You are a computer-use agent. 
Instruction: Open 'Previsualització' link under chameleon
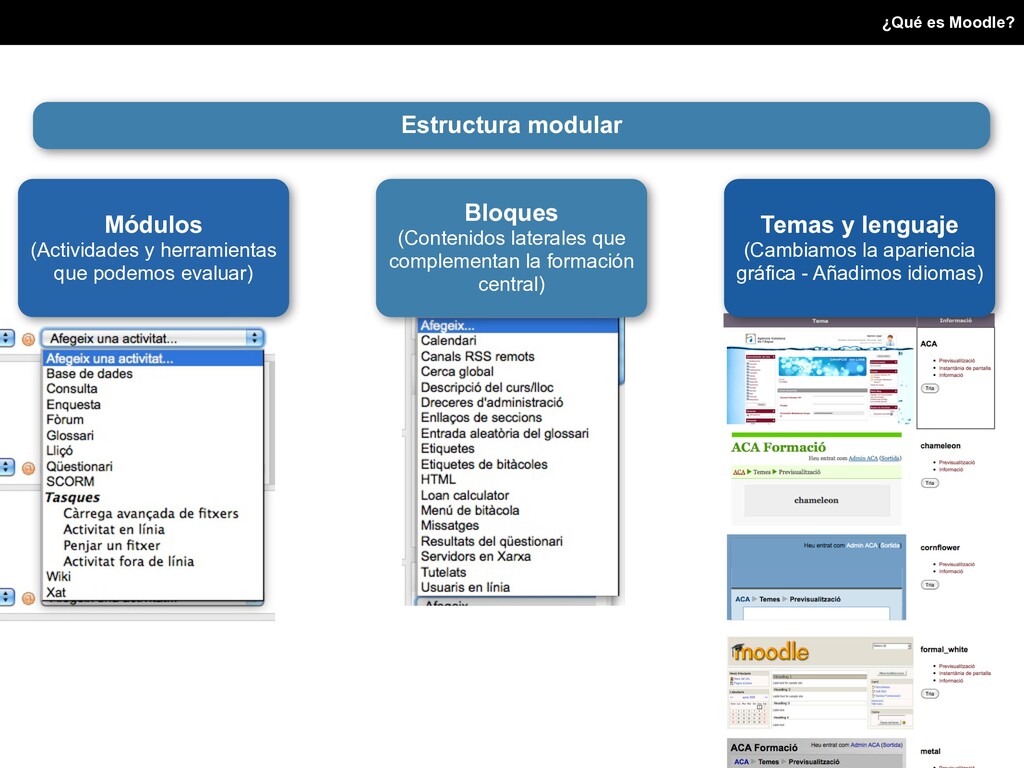957,462
